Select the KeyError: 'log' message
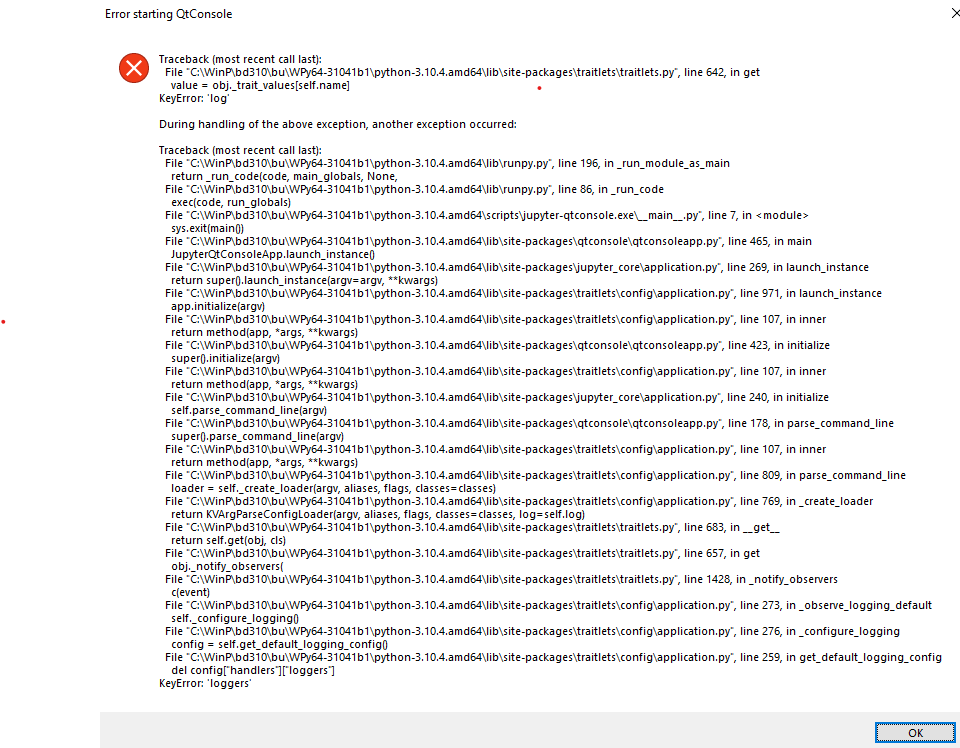Viewport: 960px width, 748px height. (194, 98)
